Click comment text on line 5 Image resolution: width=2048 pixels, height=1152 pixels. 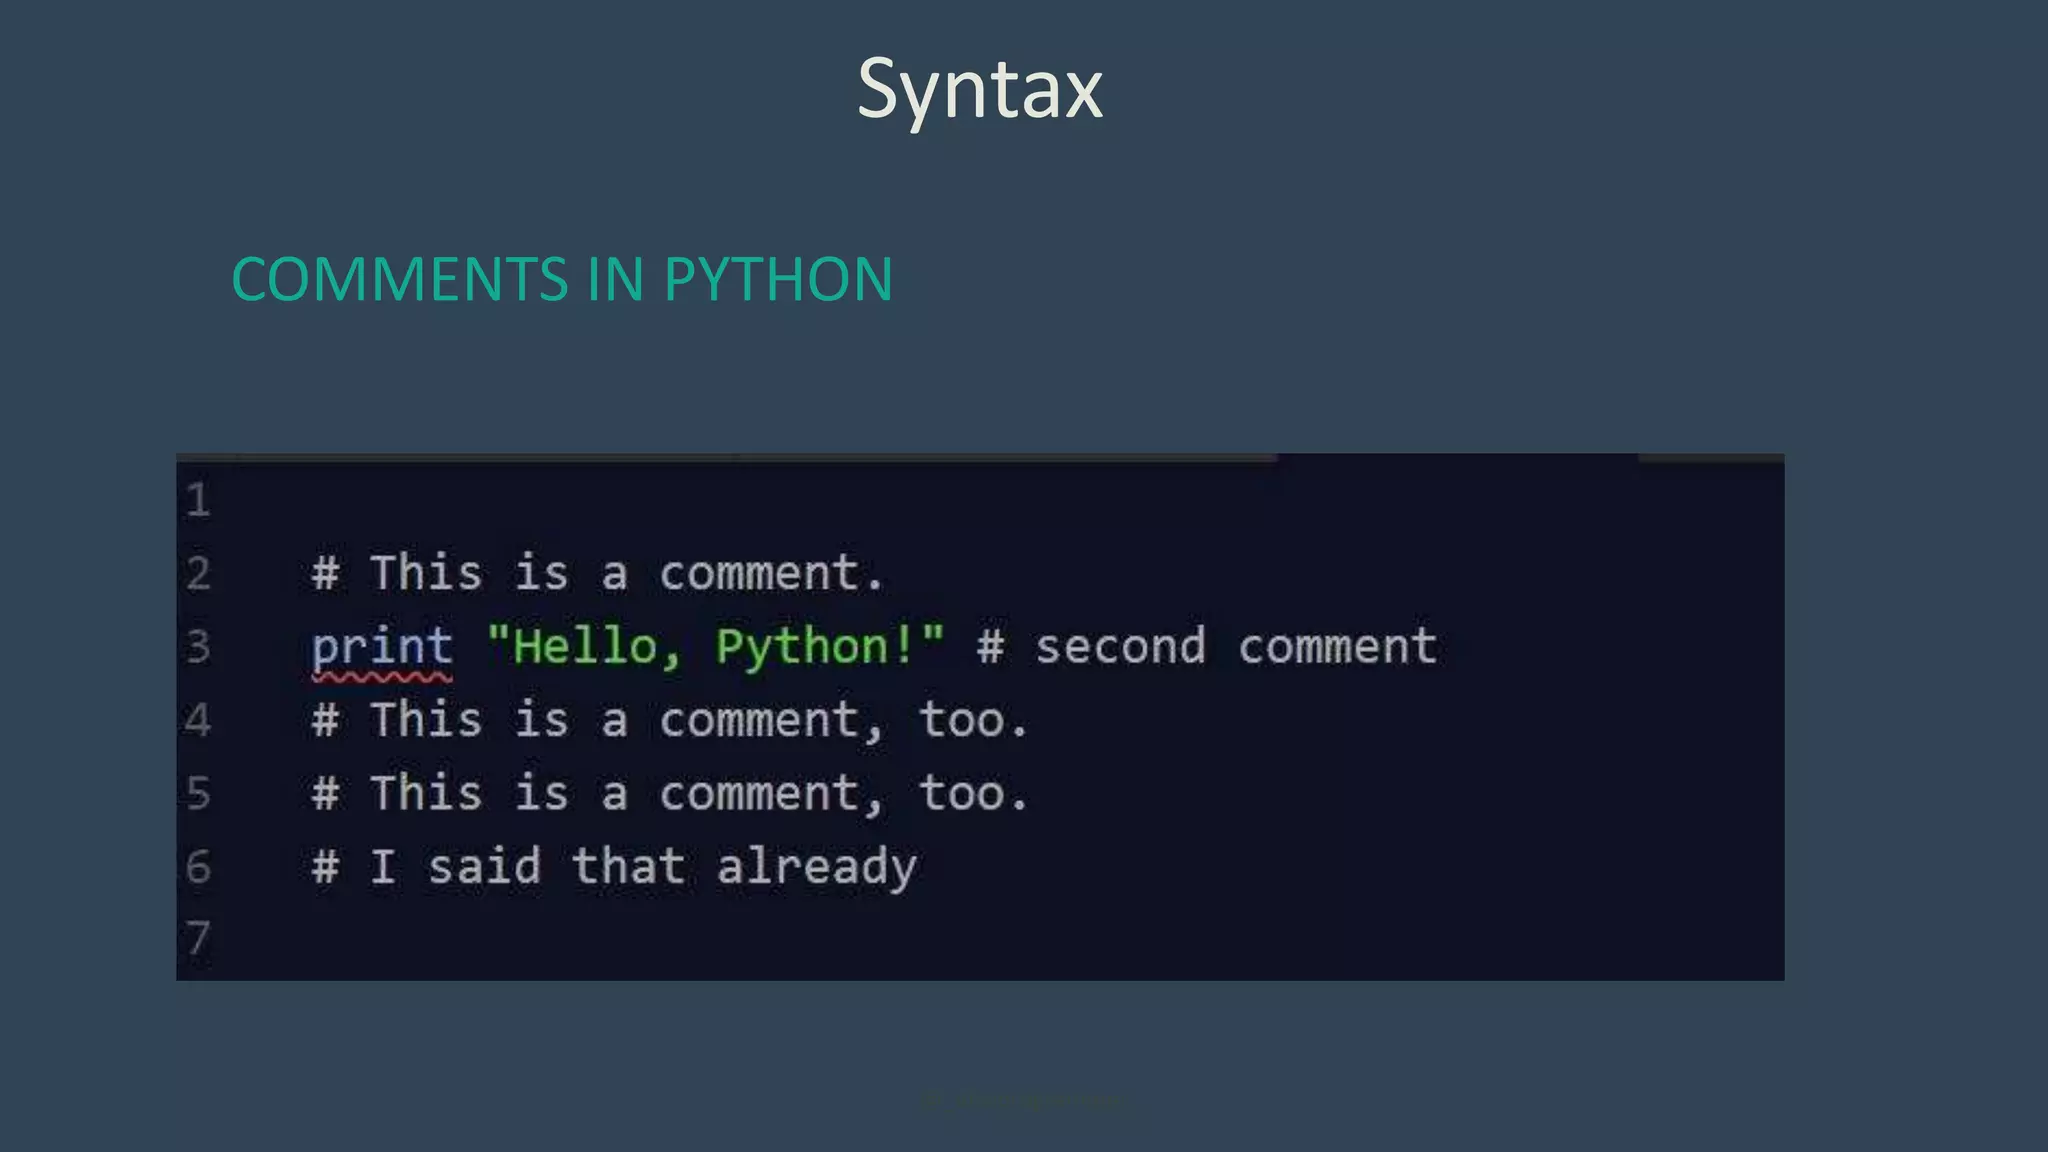point(669,794)
